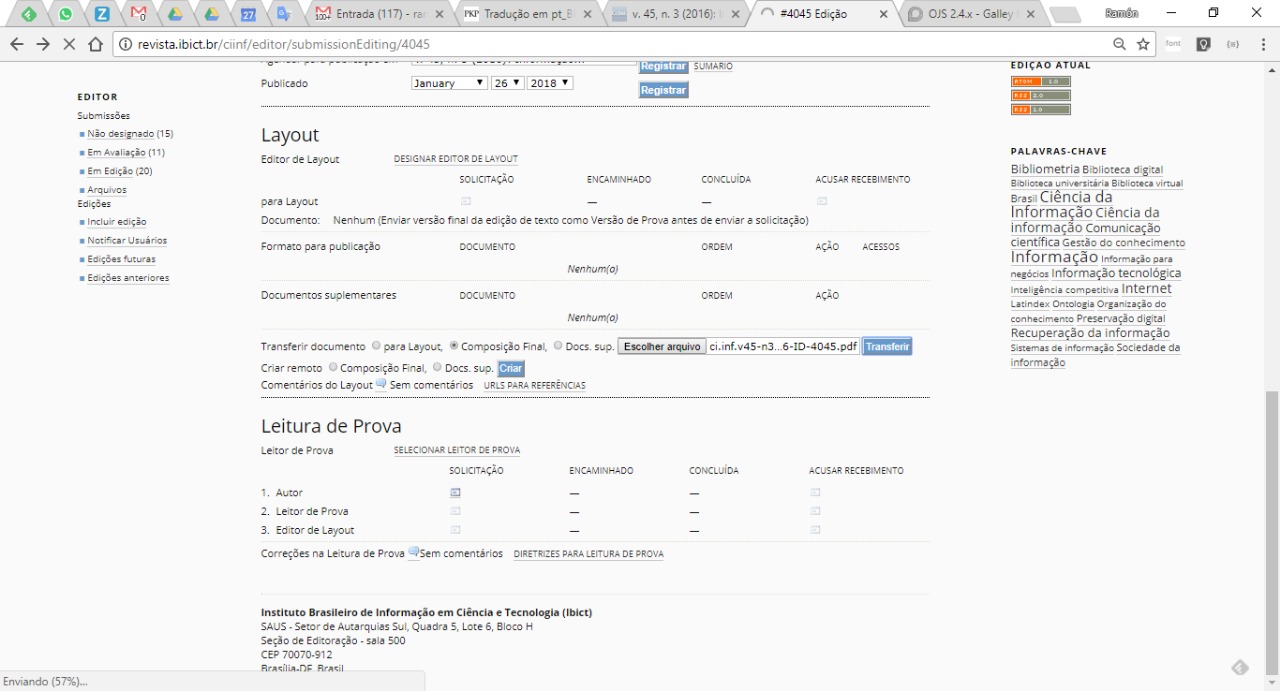
Task: Open a new browser tab
Action: 1066,15
